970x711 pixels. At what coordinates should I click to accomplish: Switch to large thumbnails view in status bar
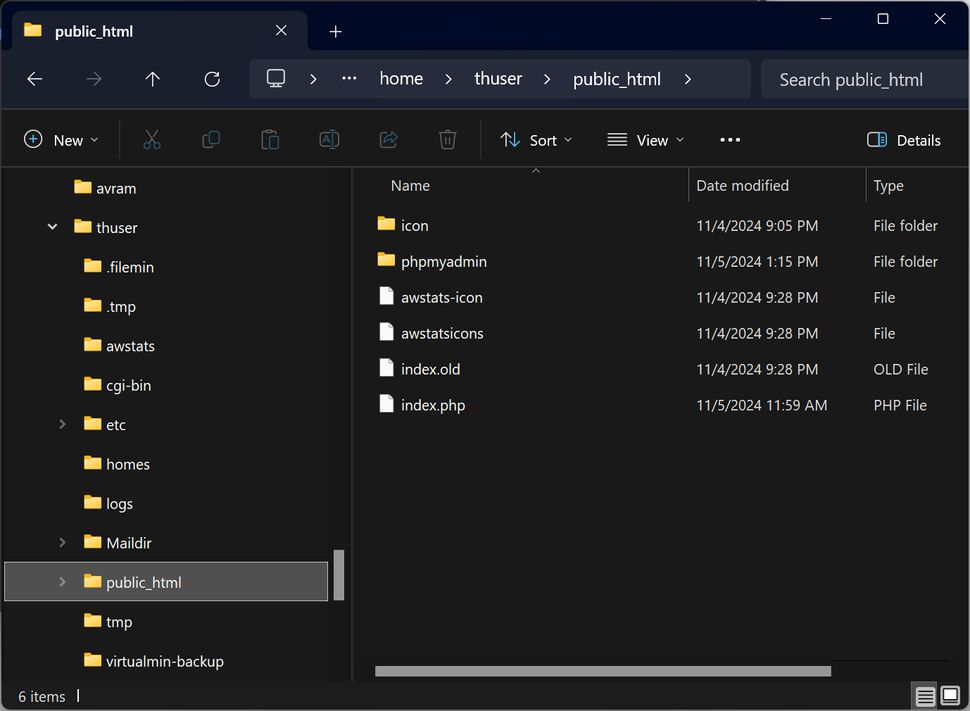click(949, 695)
